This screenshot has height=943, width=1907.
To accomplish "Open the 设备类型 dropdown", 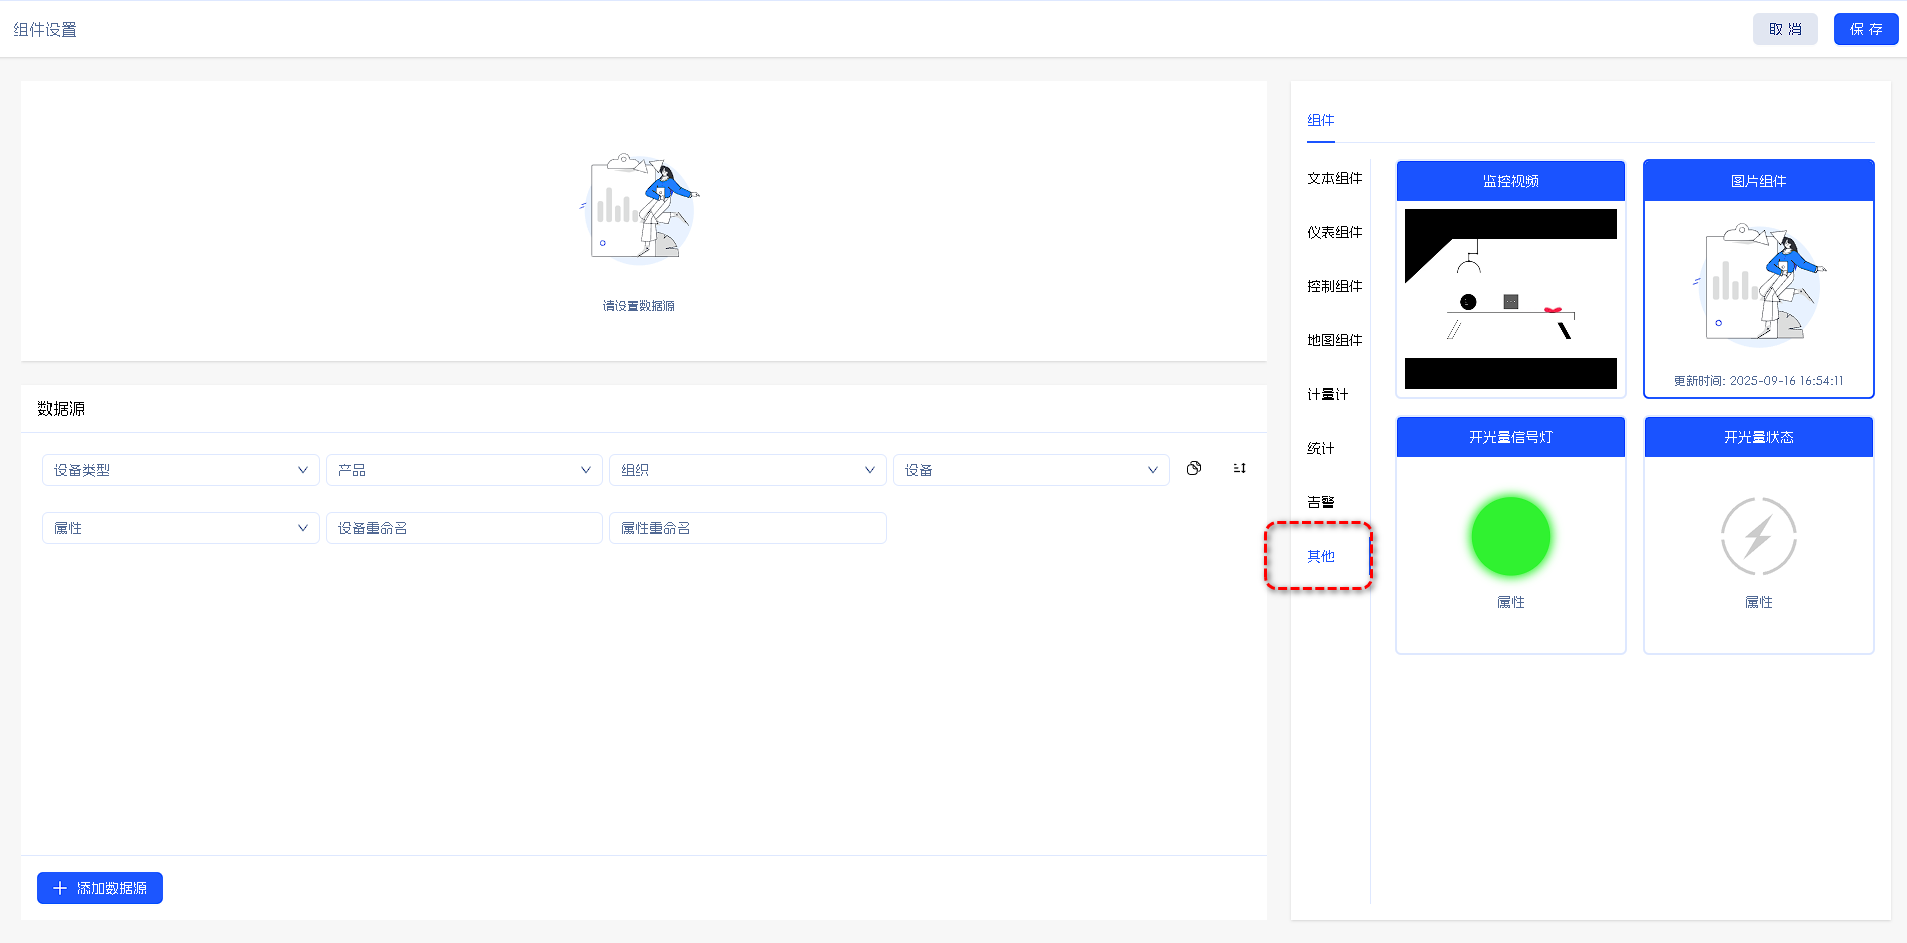I will [x=180, y=470].
